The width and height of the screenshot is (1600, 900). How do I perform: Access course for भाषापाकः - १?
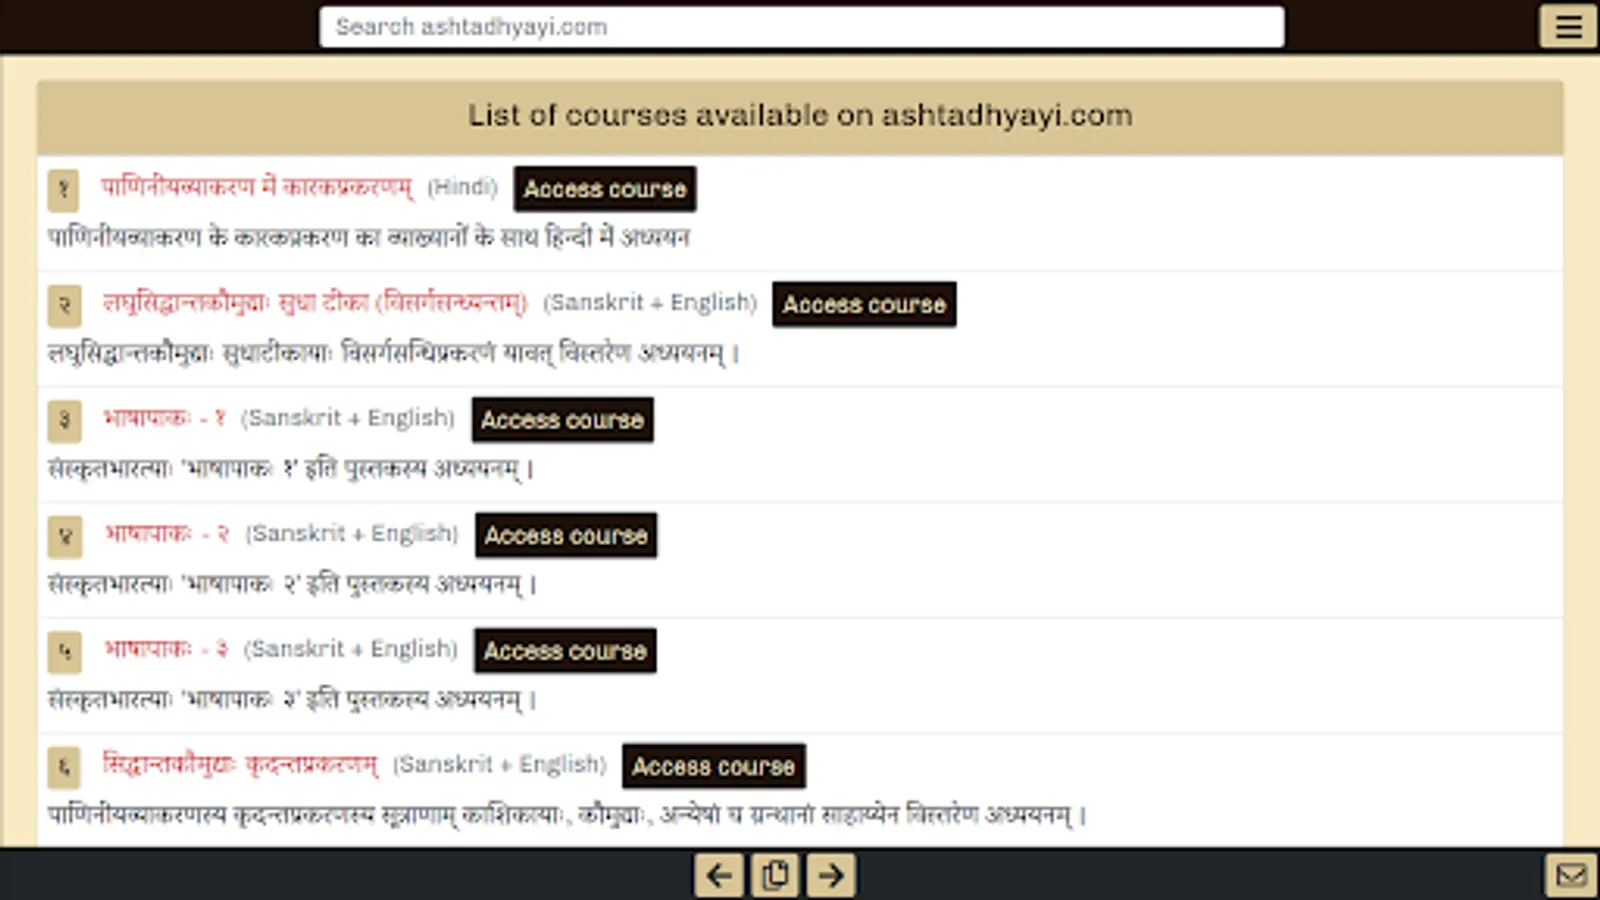(562, 420)
